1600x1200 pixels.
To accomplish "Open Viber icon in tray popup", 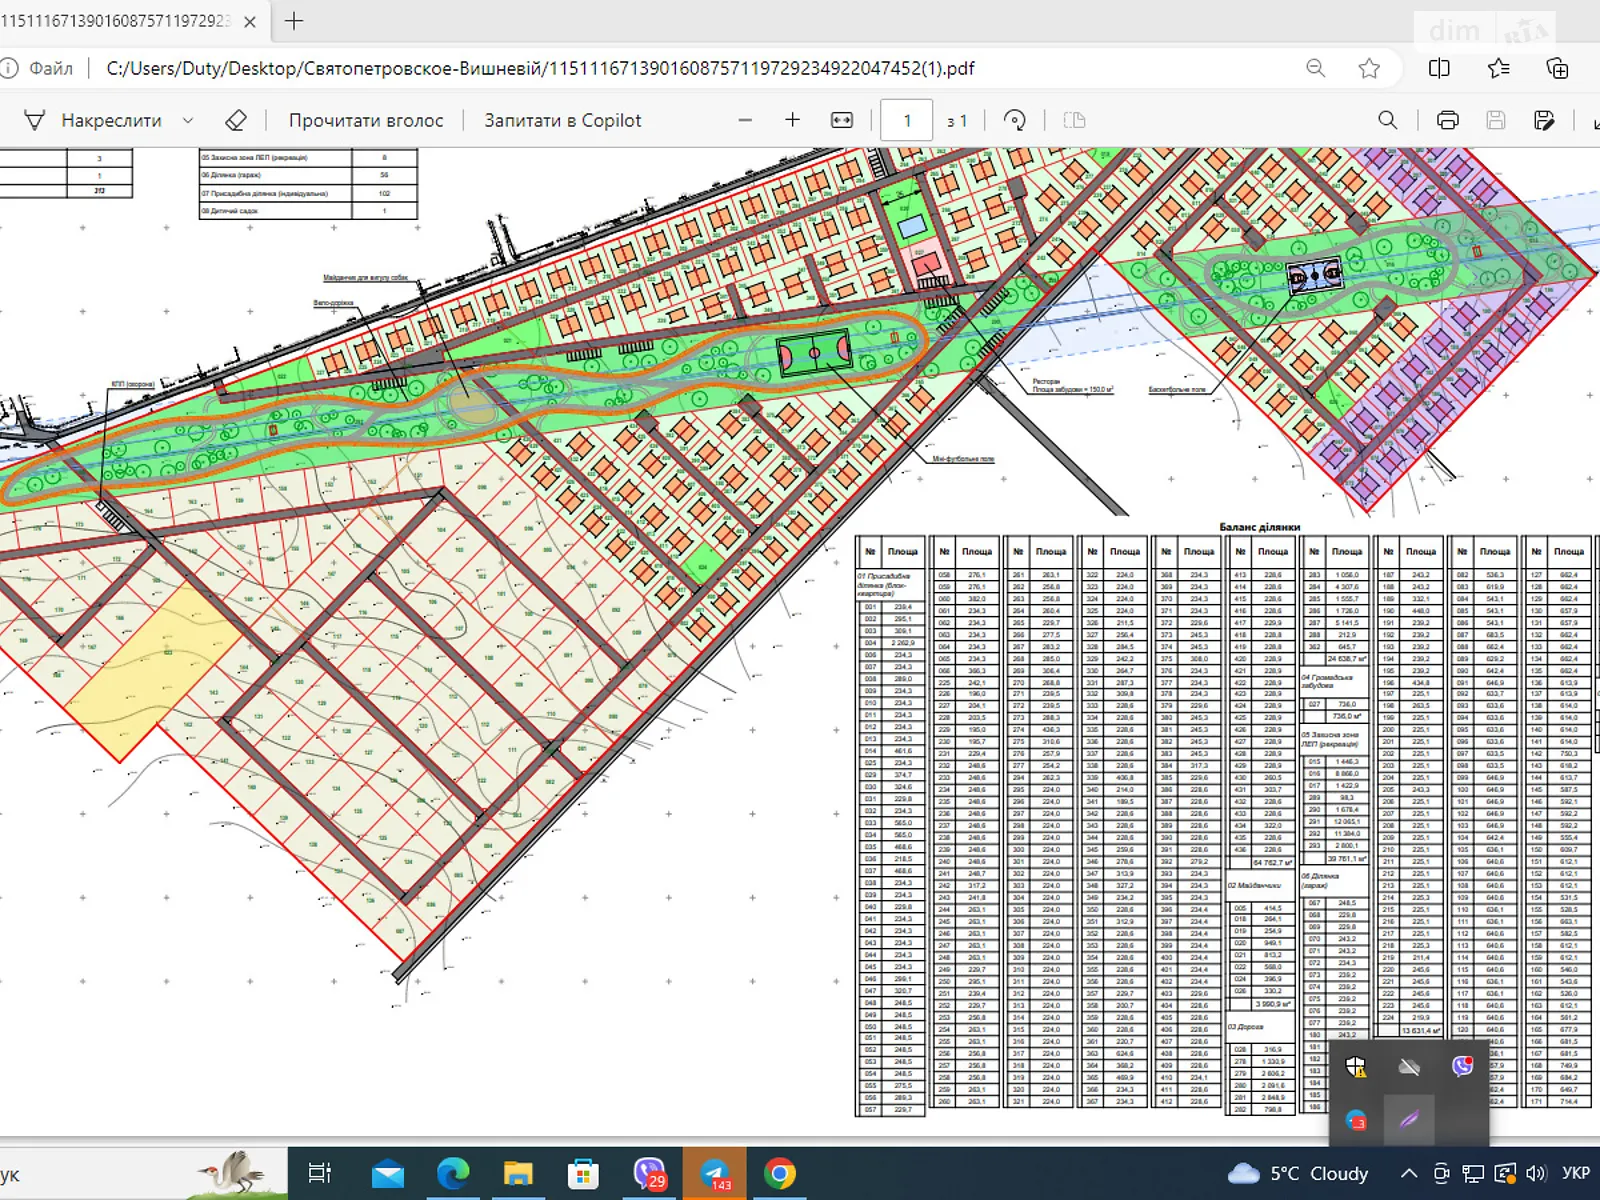I will [x=1462, y=1067].
